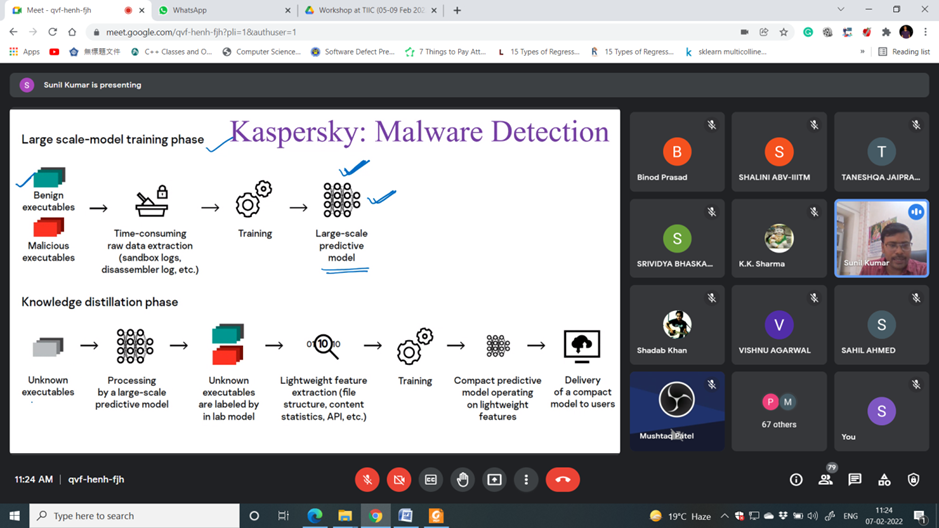The height and width of the screenshot is (528, 939).
Task: Click the Present now screen-share icon
Action: tap(494, 480)
